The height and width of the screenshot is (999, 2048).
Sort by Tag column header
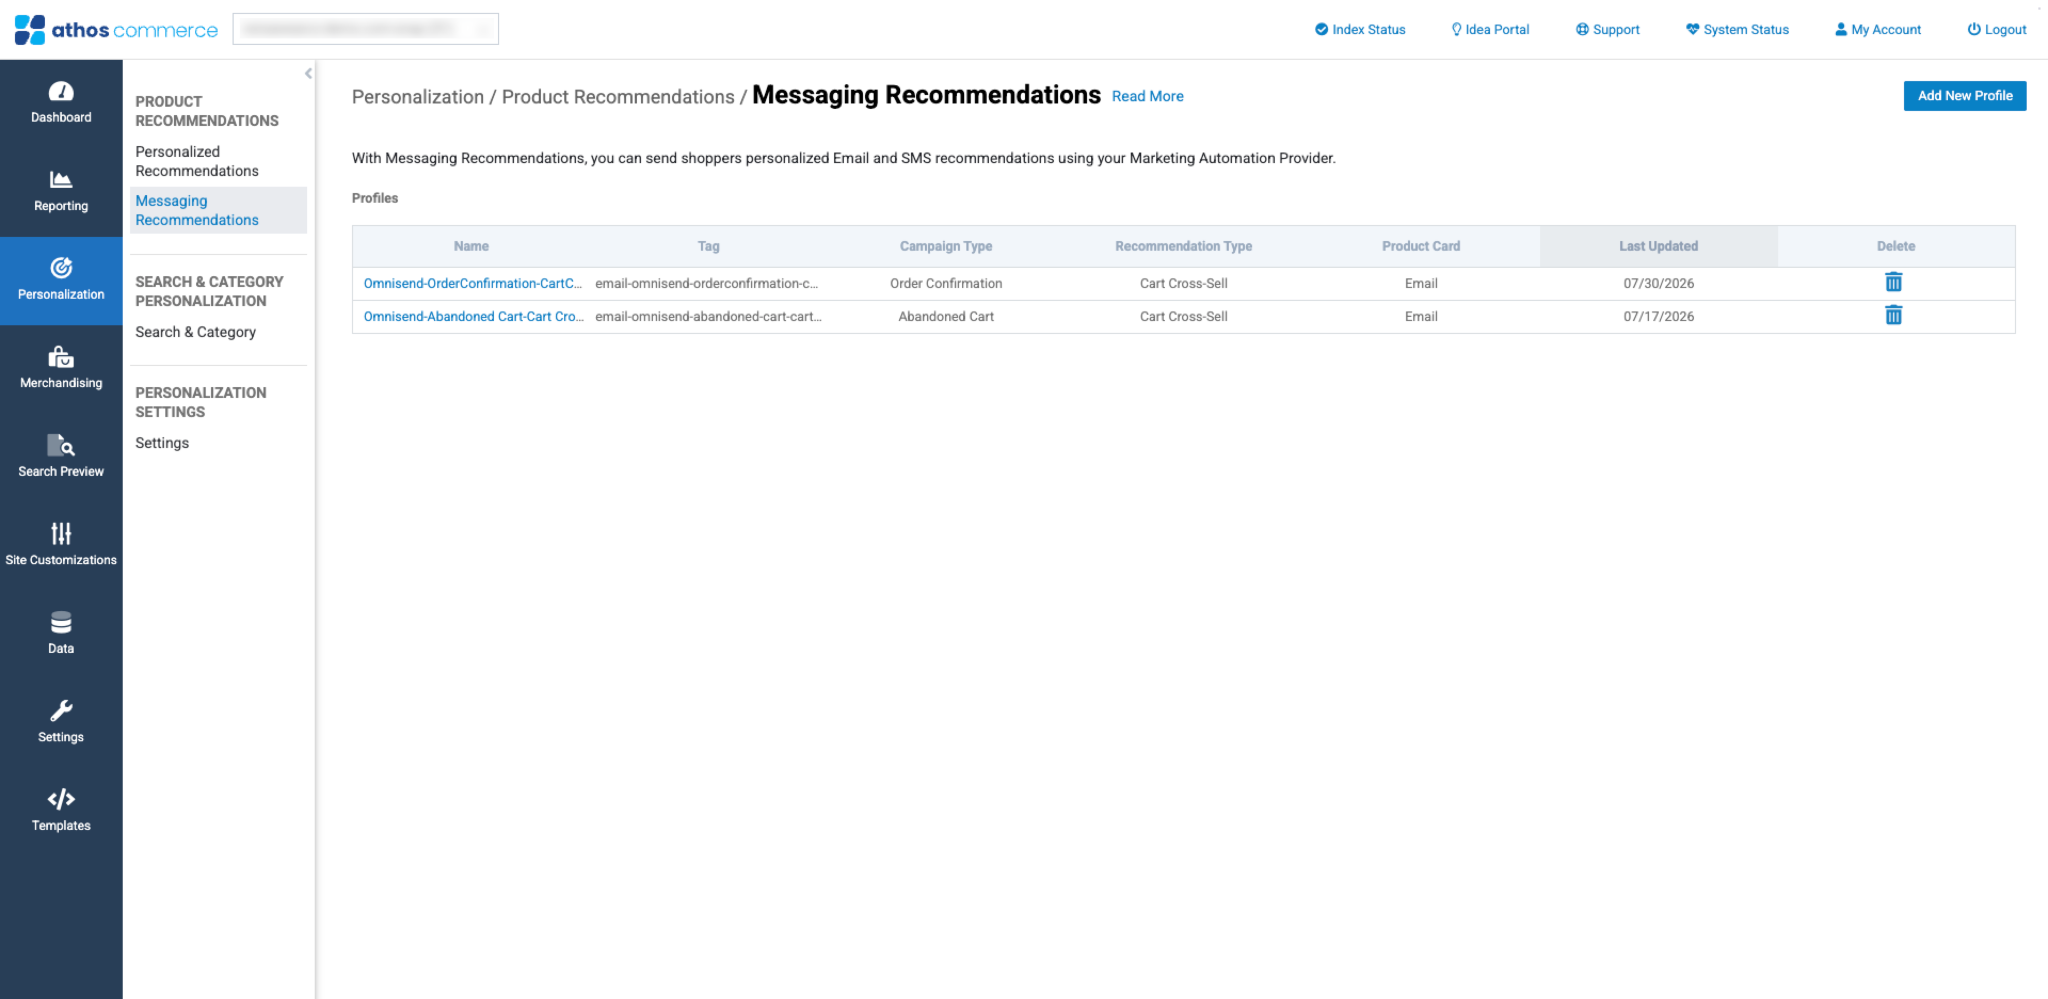pos(708,247)
